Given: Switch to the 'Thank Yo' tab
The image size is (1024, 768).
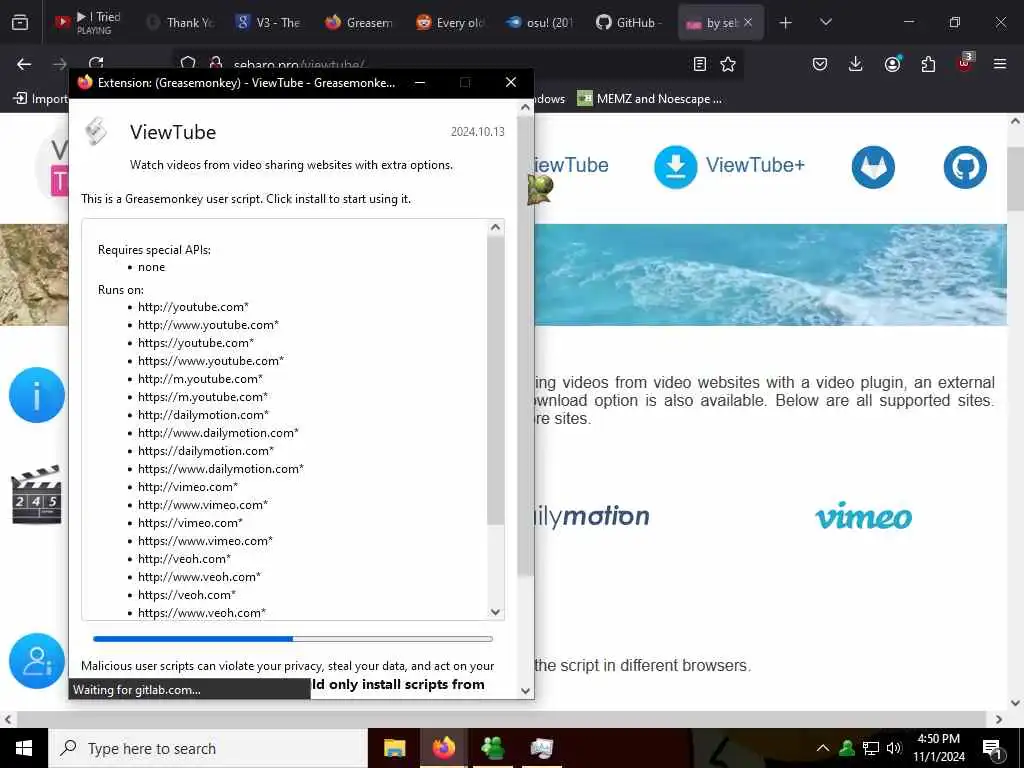Looking at the screenshot, I should click(x=181, y=22).
